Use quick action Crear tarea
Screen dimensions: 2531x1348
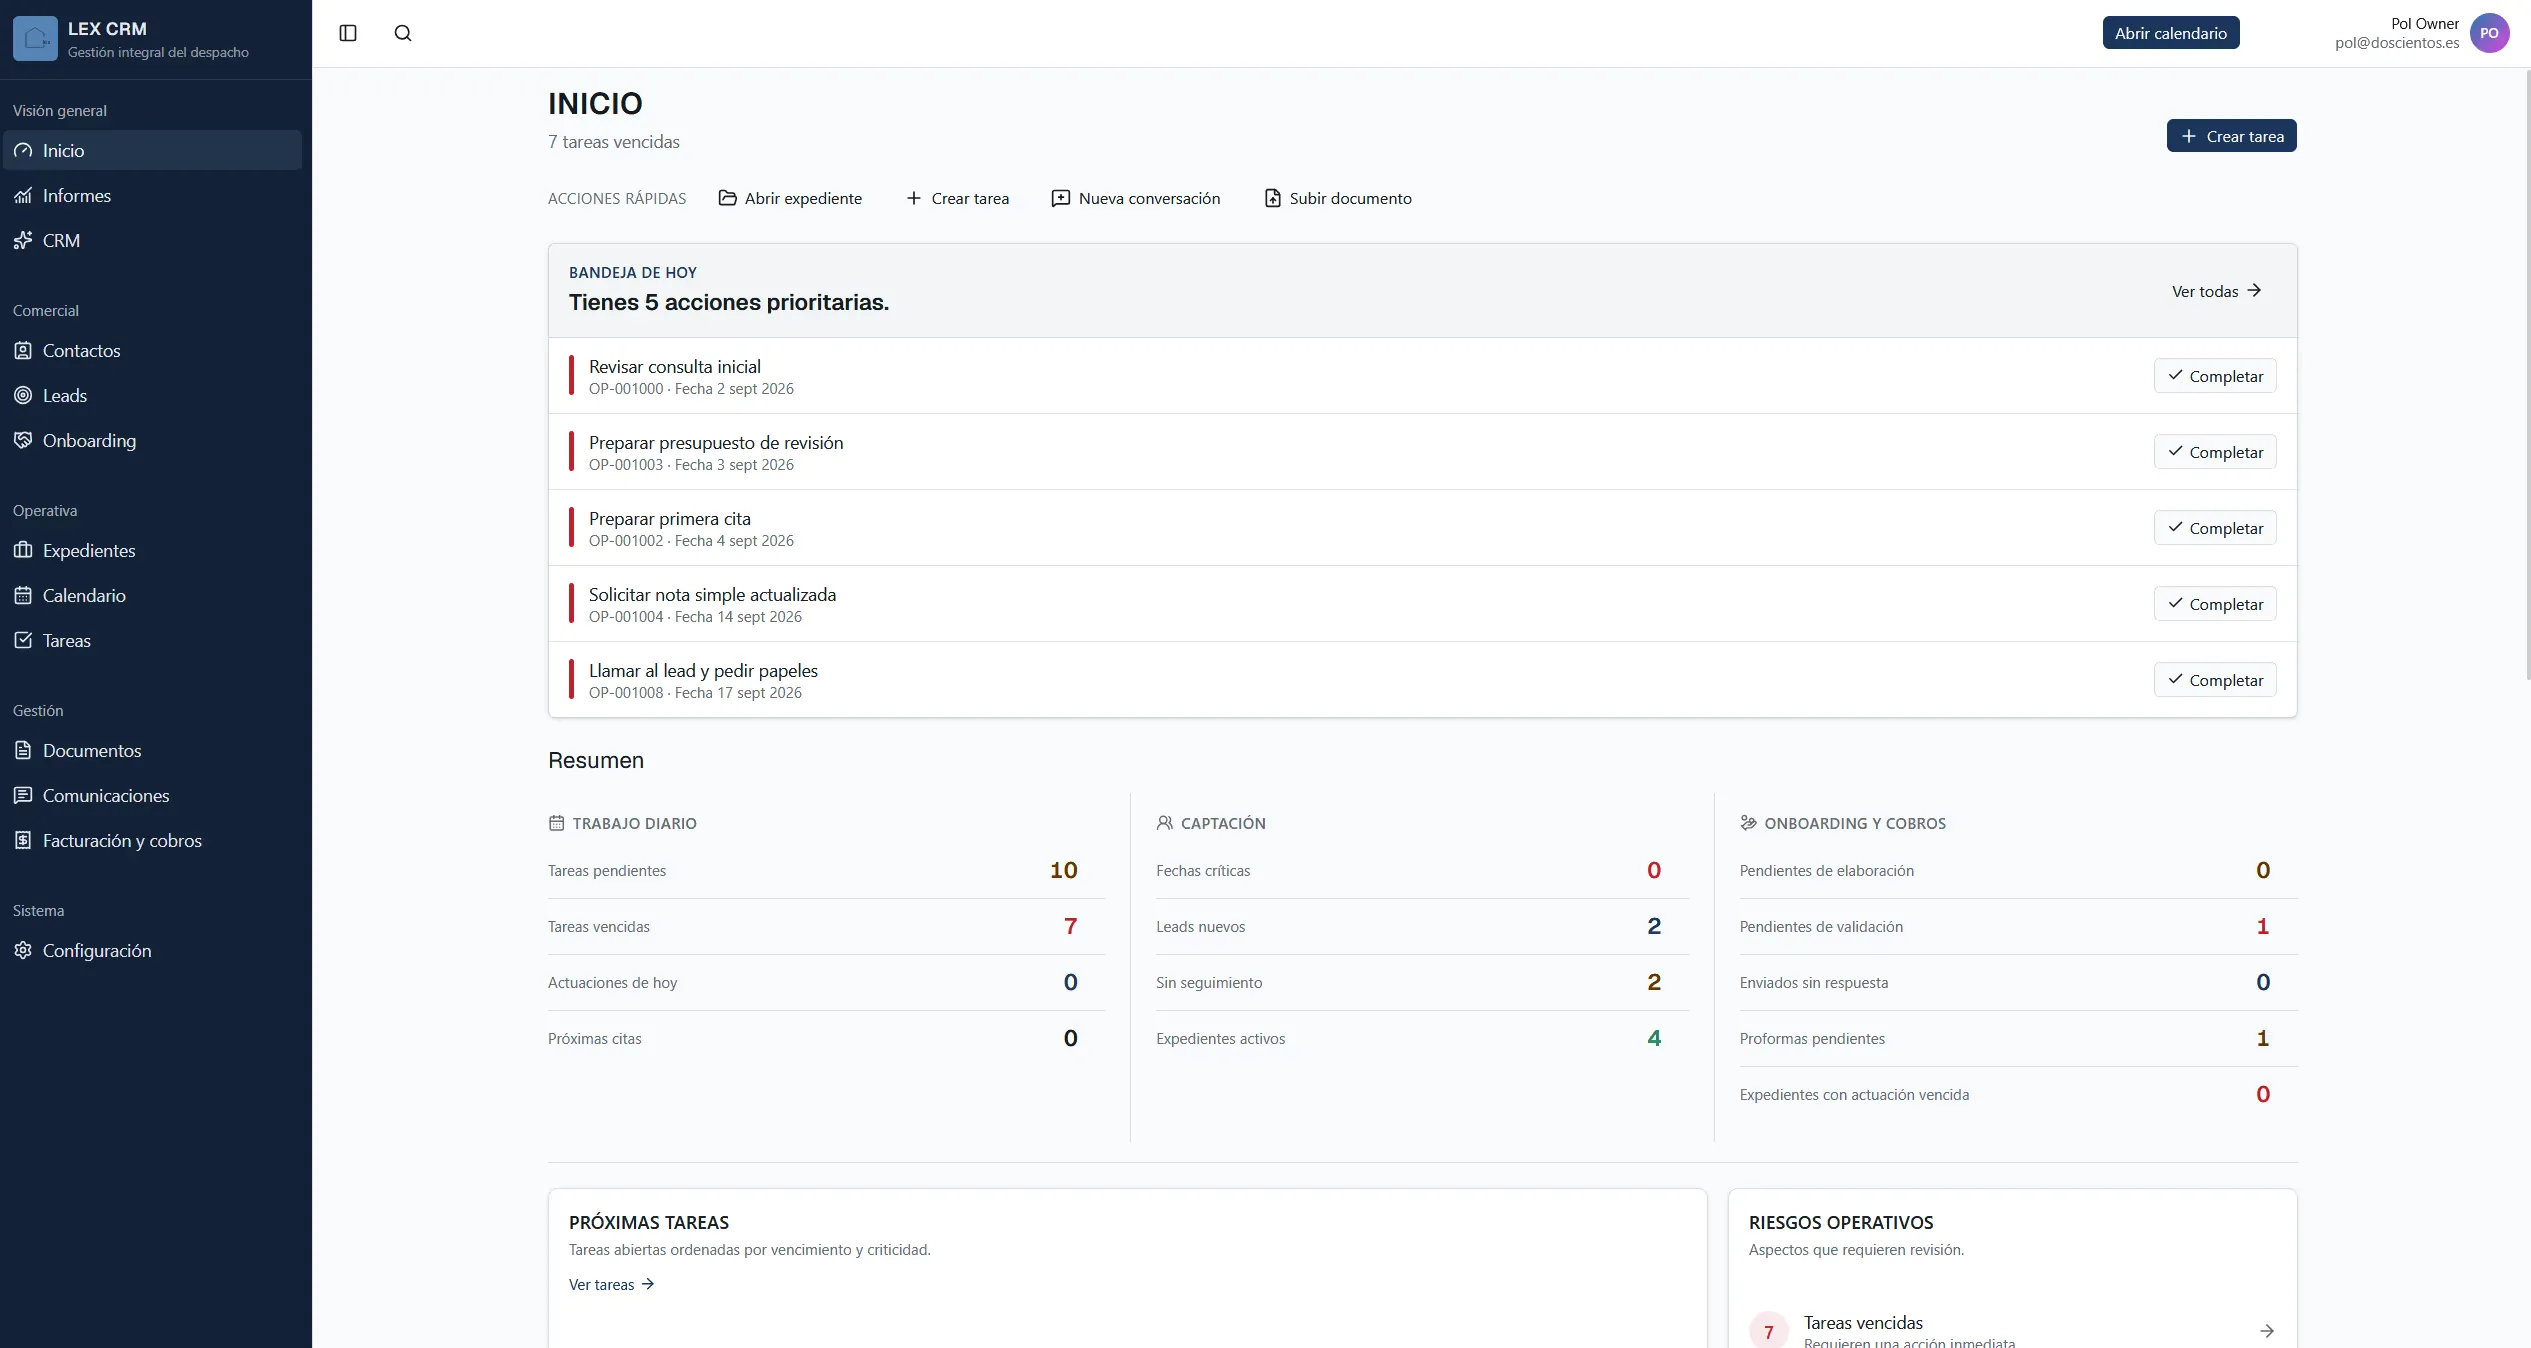[x=957, y=198]
